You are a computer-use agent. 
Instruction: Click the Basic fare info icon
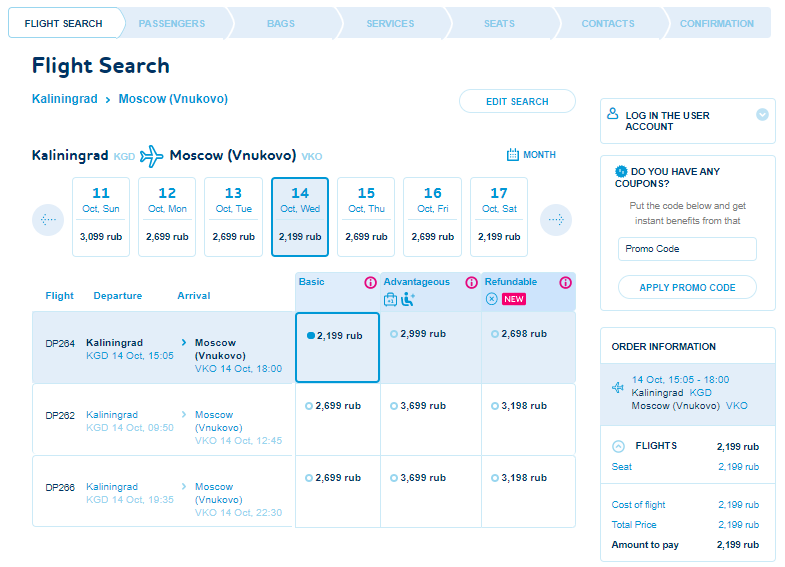370,283
